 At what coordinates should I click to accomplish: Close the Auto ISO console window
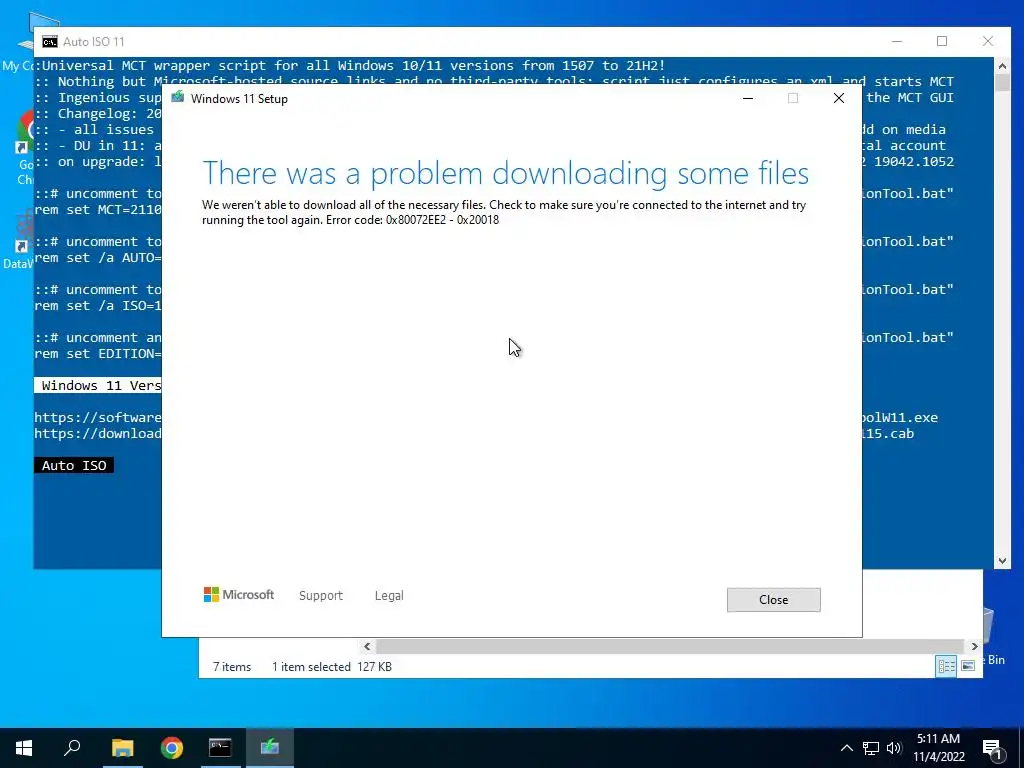tap(987, 41)
